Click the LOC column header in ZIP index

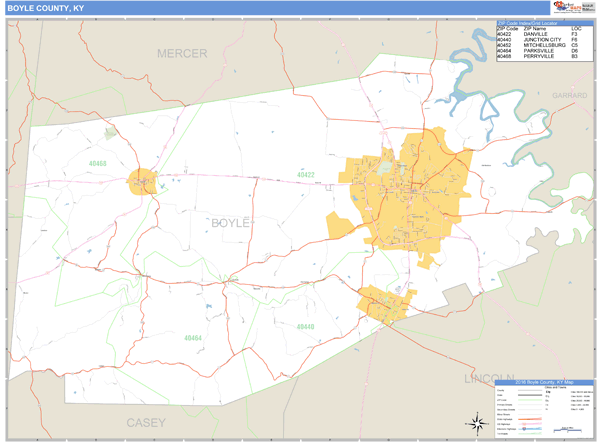[x=576, y=29]
